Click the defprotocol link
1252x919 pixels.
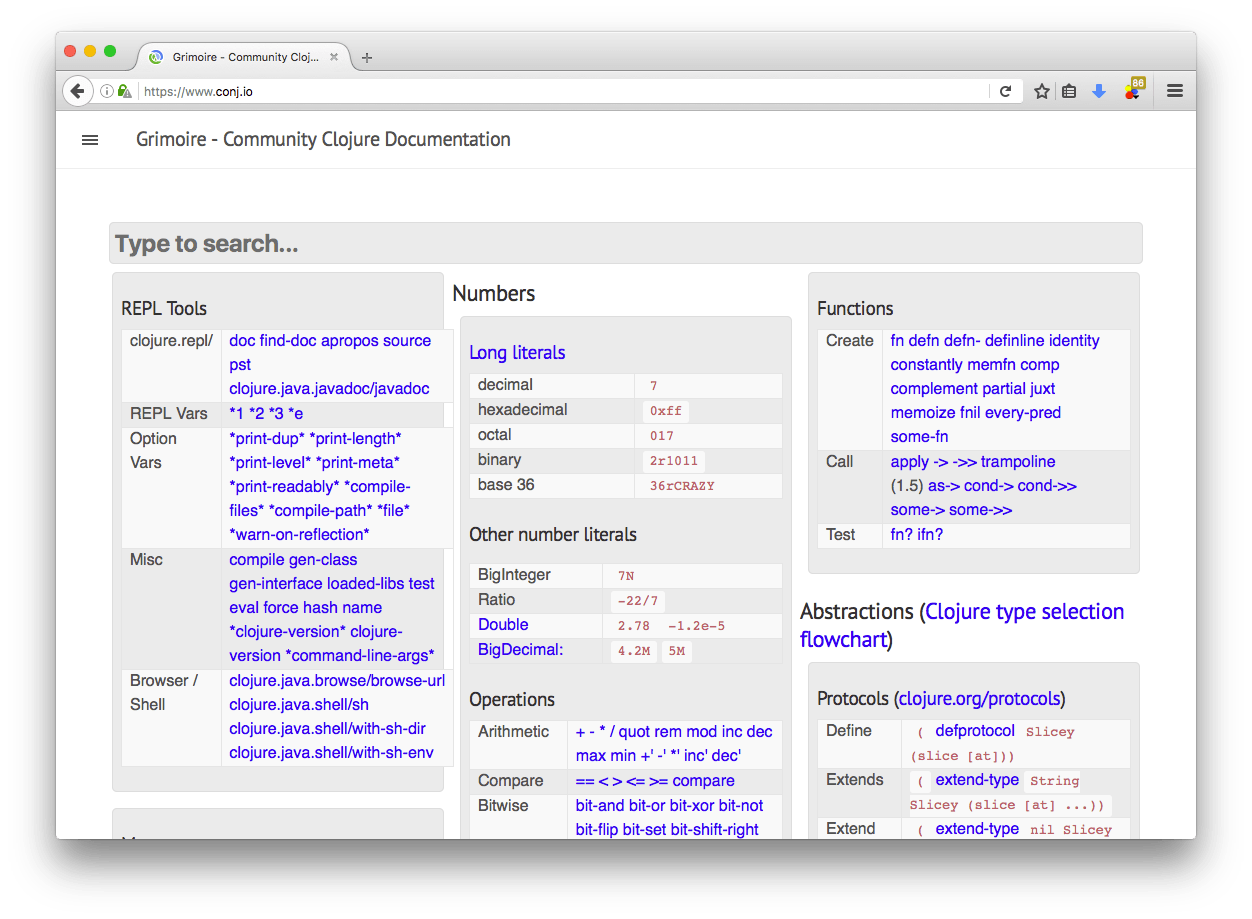975,731
